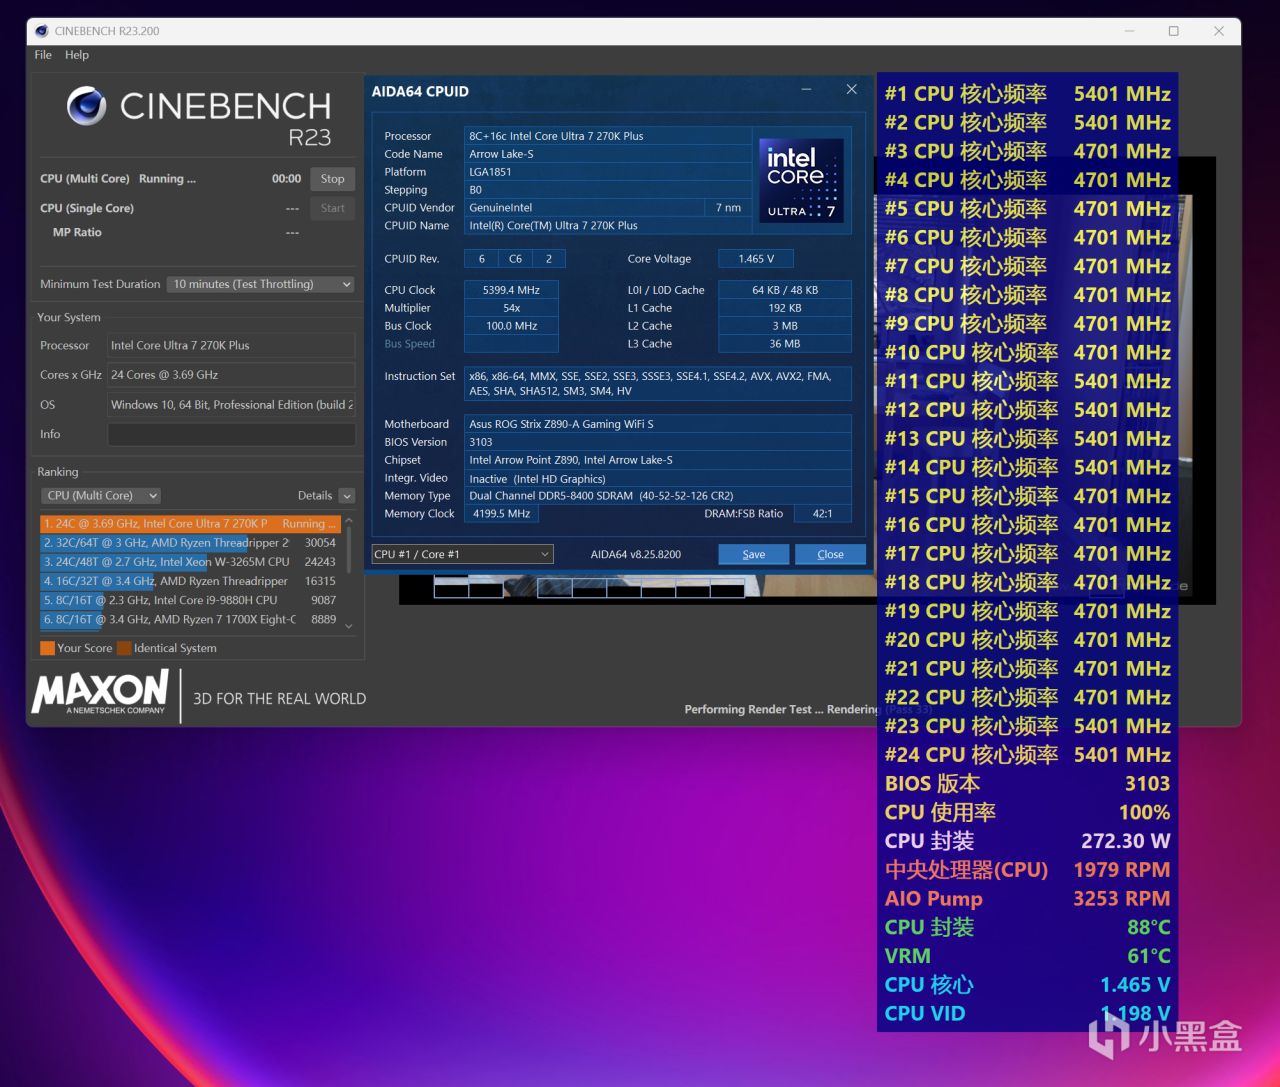Select ranking row 6 AMD Ryzen 7 1700X
The height and width of the screenshot is (1087, 1280).
tap(190, 620)
